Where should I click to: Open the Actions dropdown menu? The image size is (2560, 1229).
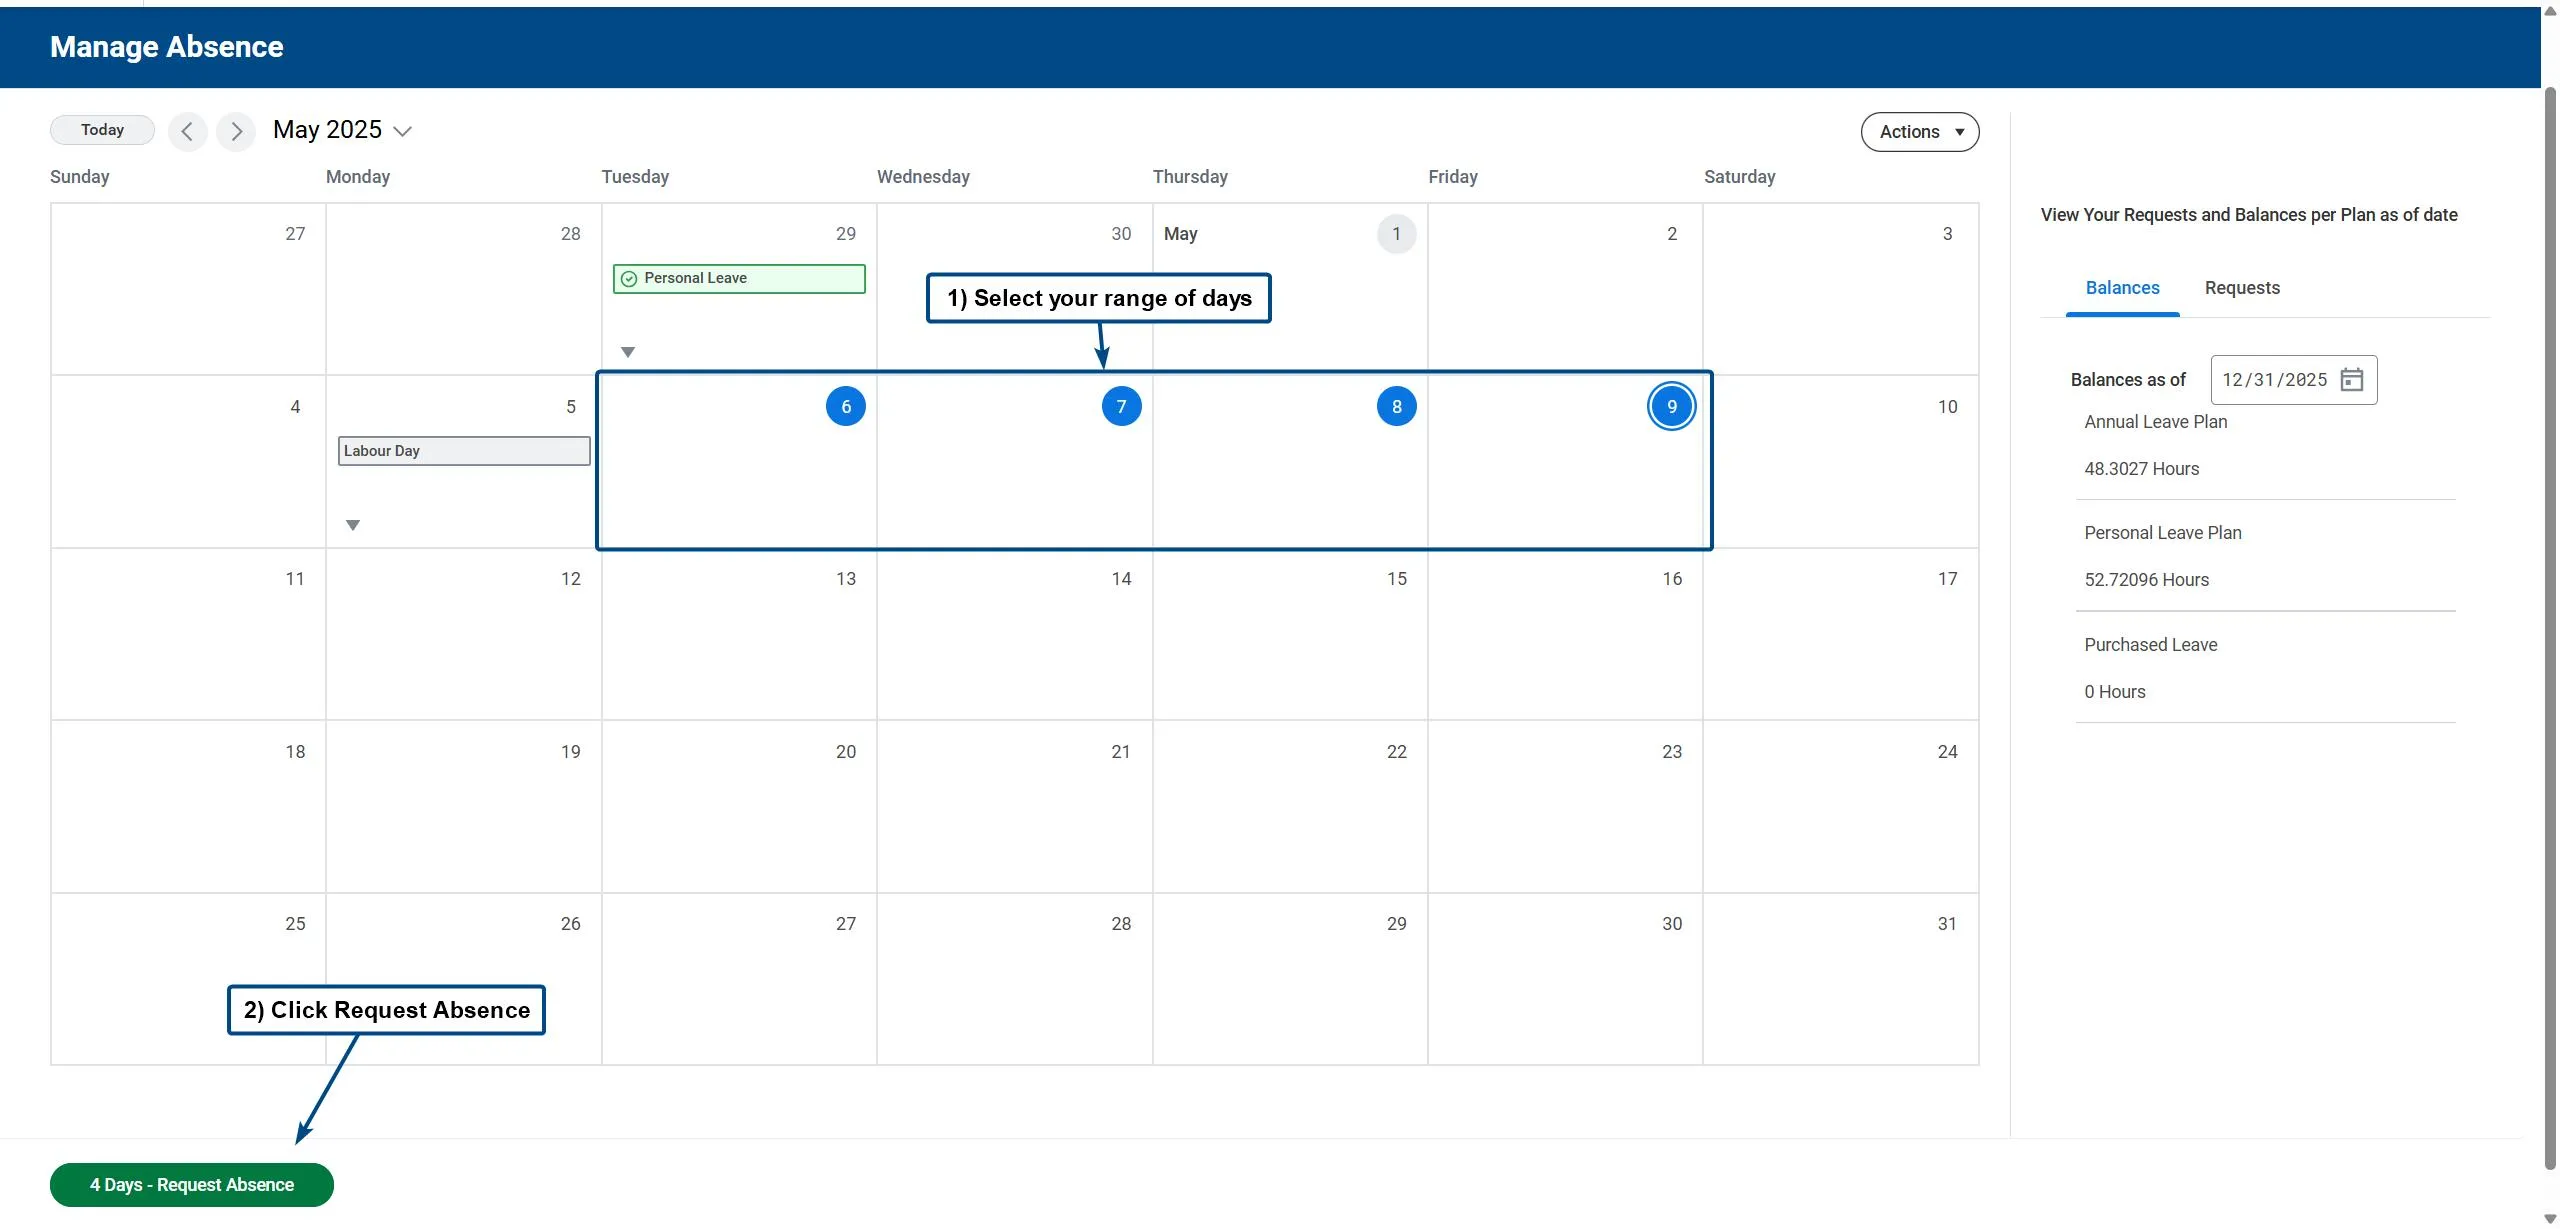1918,132
